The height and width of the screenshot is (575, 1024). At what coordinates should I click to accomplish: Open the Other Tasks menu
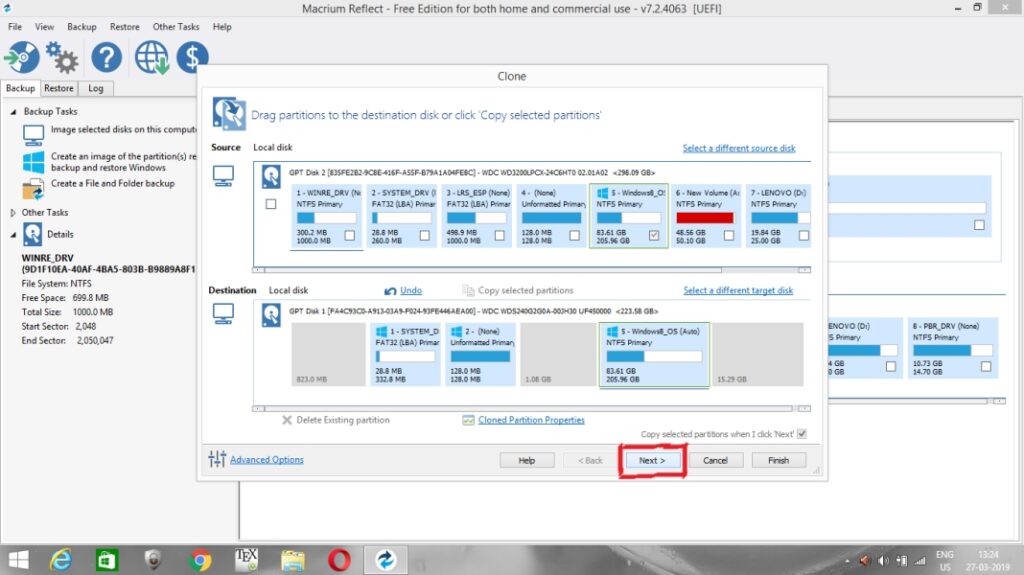tap(176, 27)
